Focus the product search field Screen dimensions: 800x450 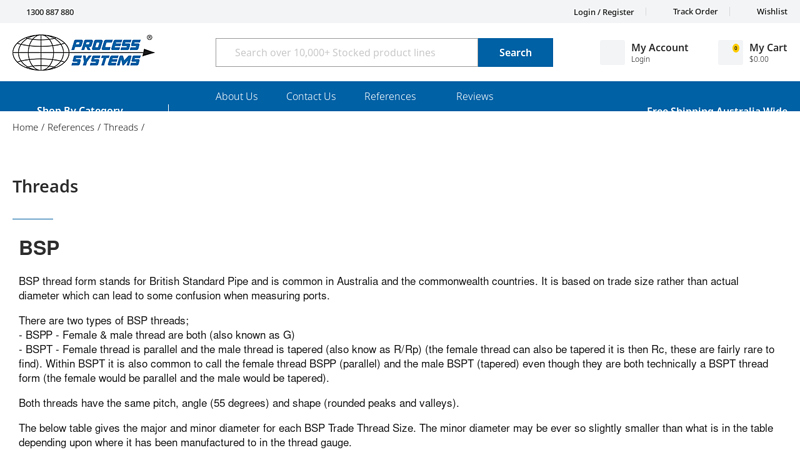tap(346, 53)
